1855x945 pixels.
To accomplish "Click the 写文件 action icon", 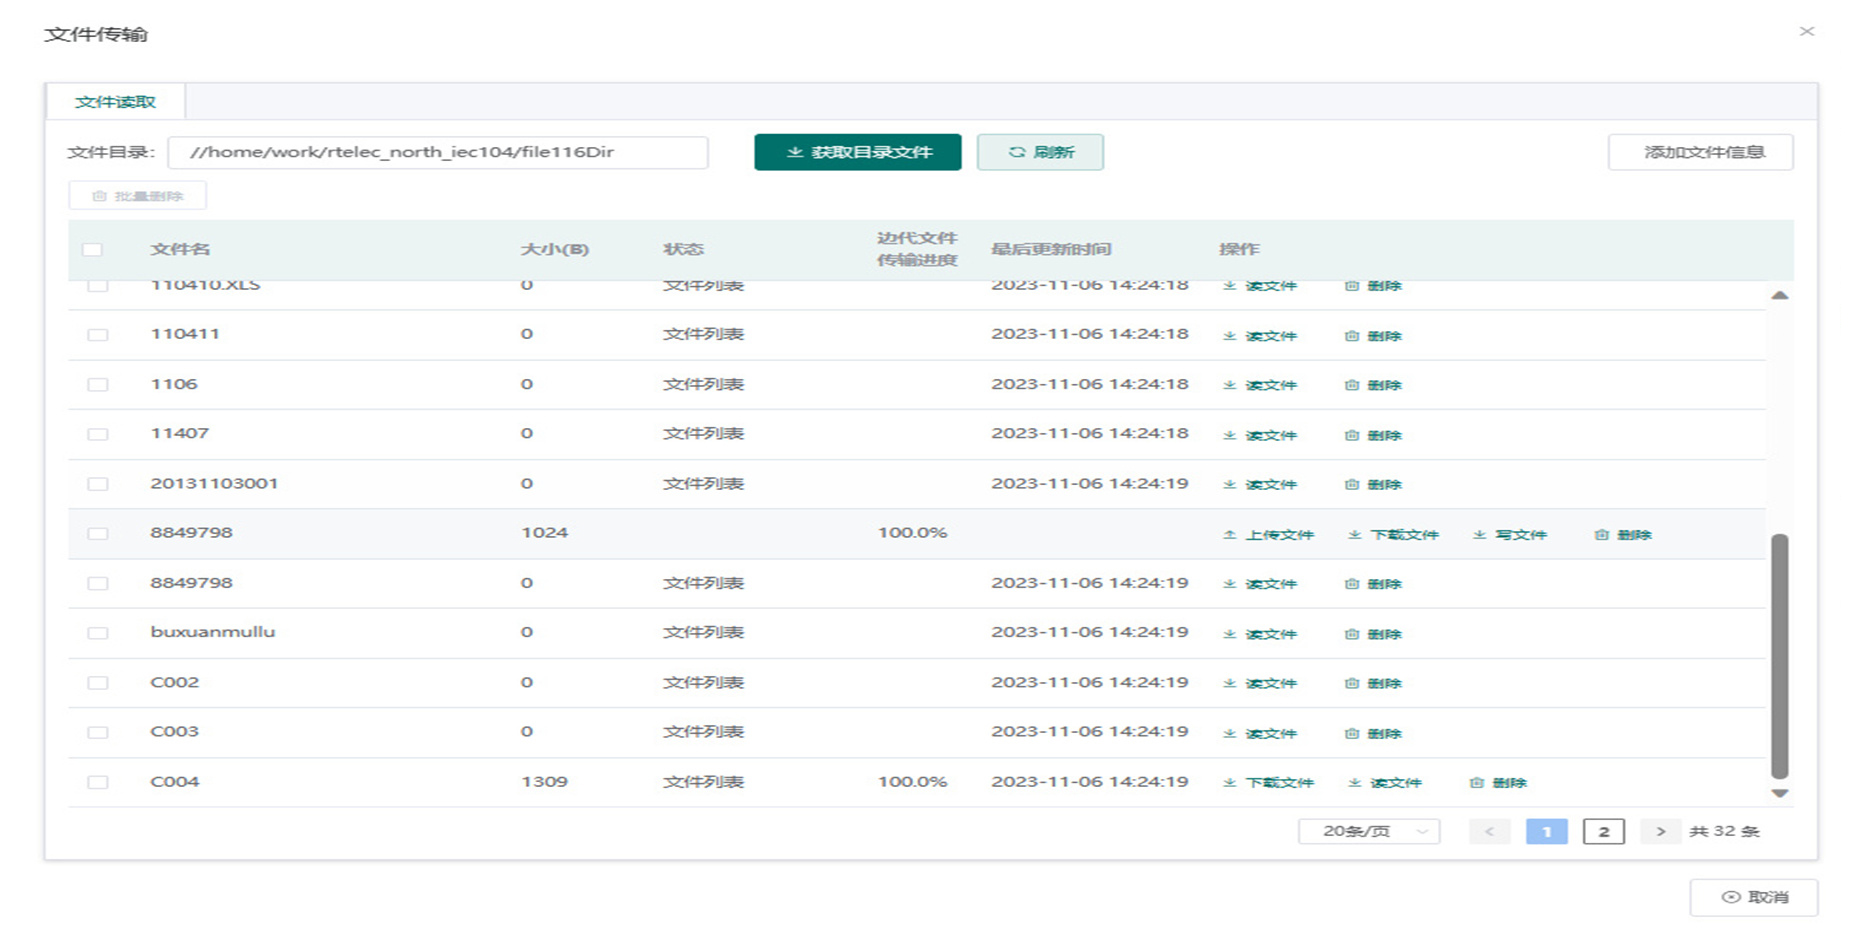I will [1479, 535].
